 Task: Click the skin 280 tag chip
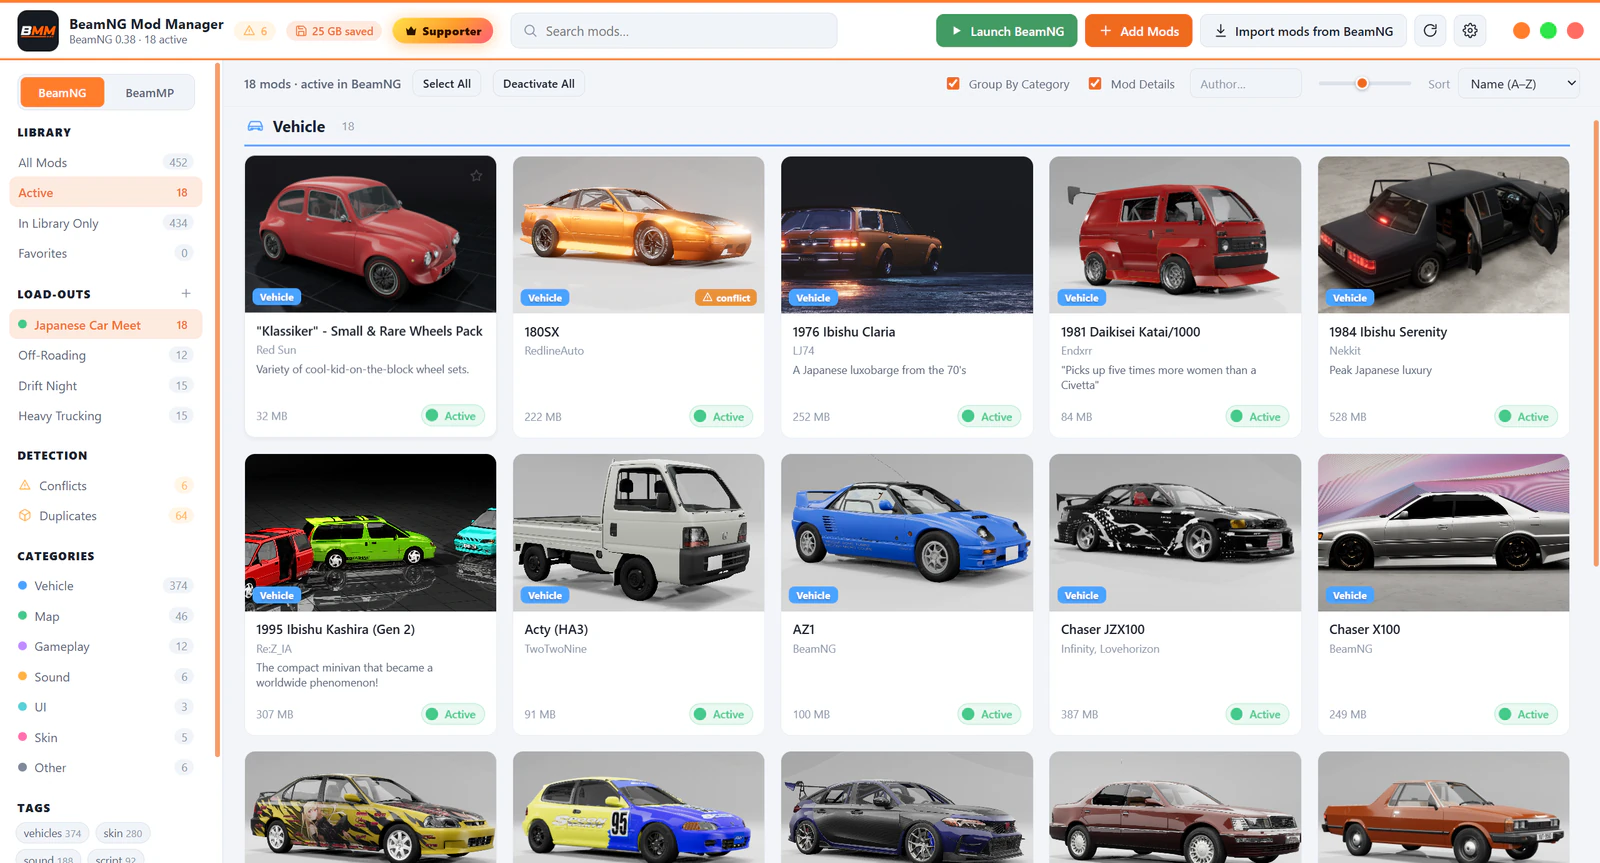click(x=123, y=833)
